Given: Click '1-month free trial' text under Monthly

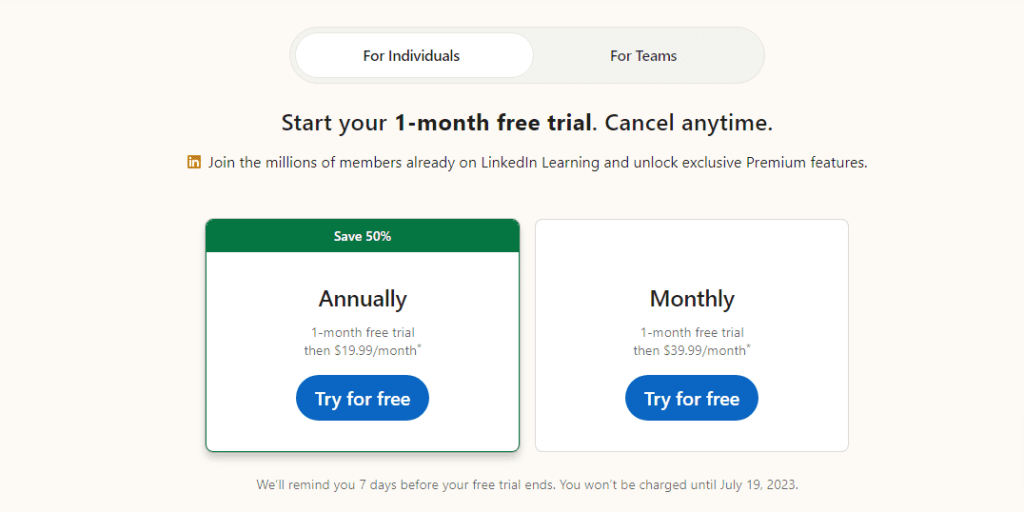Looking at the screenshot, I should point(692,332).
